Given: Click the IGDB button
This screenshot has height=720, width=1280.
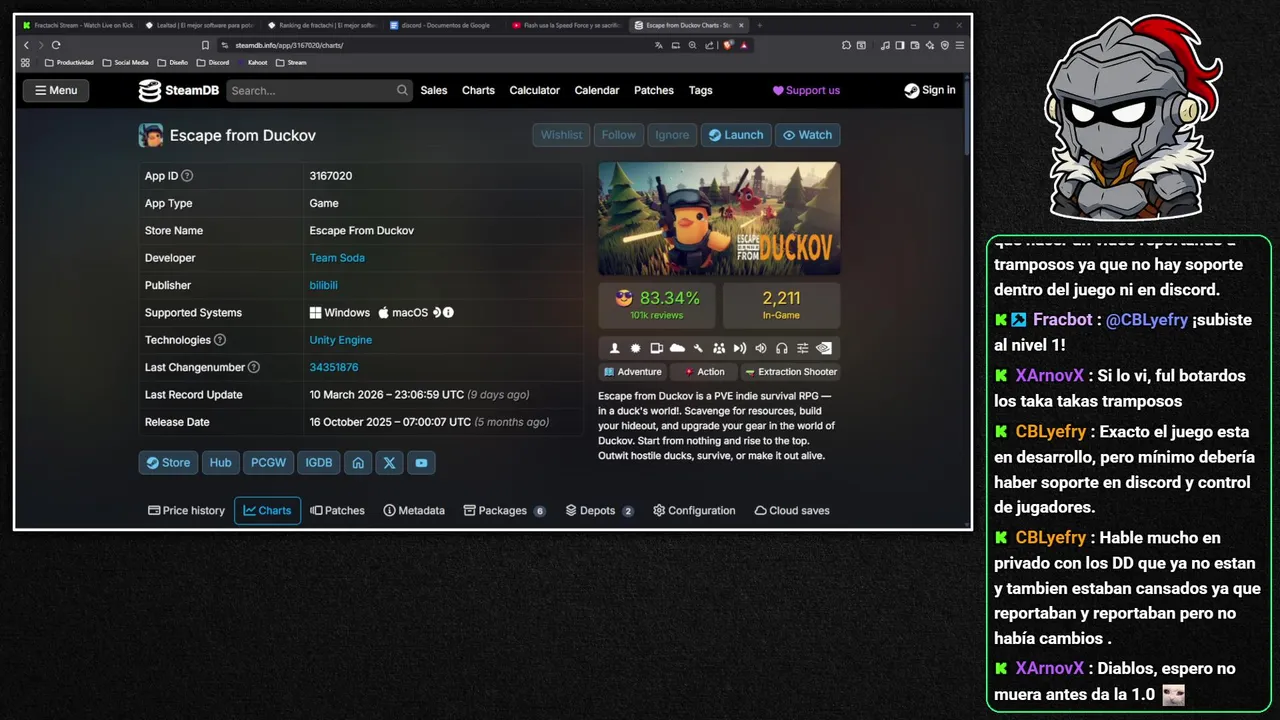Looking at the screenshot, I should (319, 463).
